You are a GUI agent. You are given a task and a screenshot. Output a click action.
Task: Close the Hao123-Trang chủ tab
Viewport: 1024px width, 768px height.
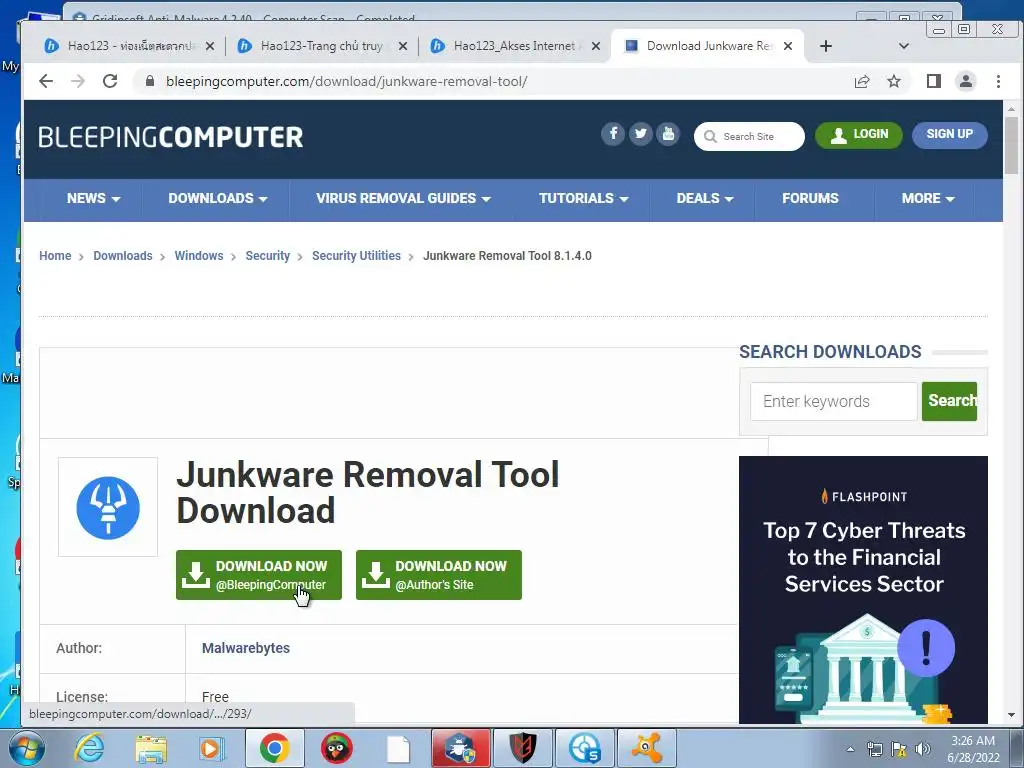(x=403, y=46)
